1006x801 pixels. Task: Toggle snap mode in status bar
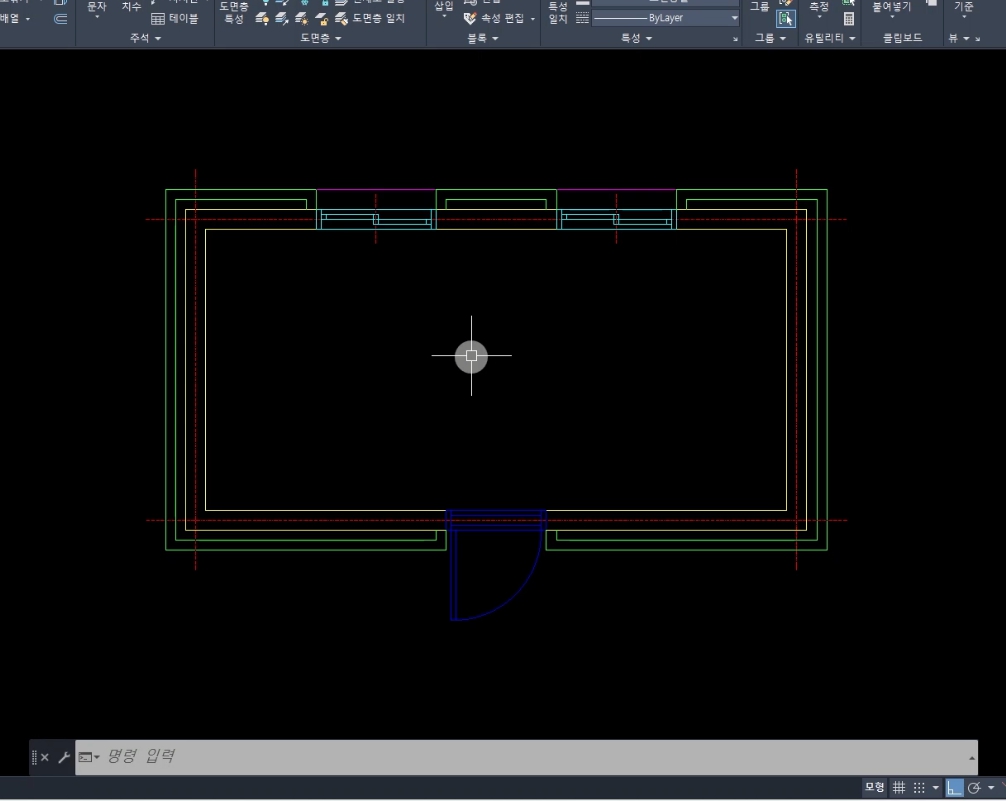920,788
